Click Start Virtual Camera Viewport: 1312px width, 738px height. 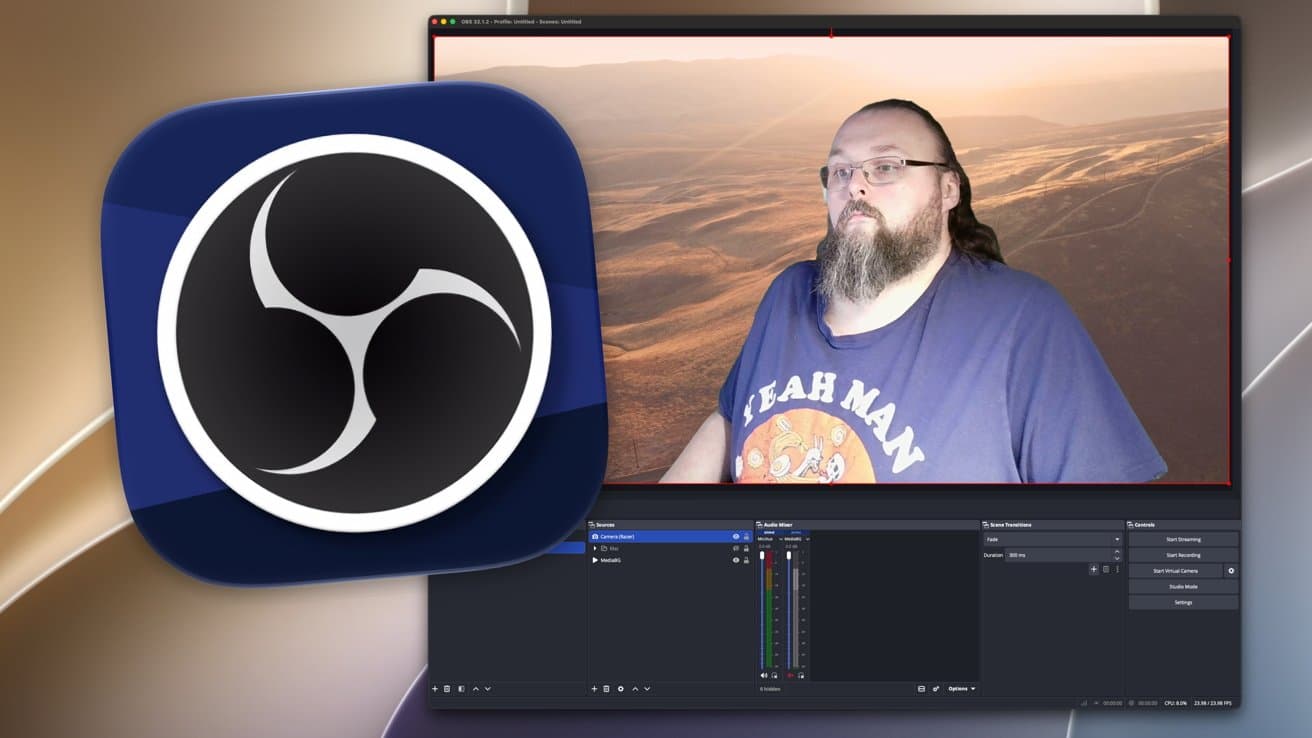[1176, 571]
